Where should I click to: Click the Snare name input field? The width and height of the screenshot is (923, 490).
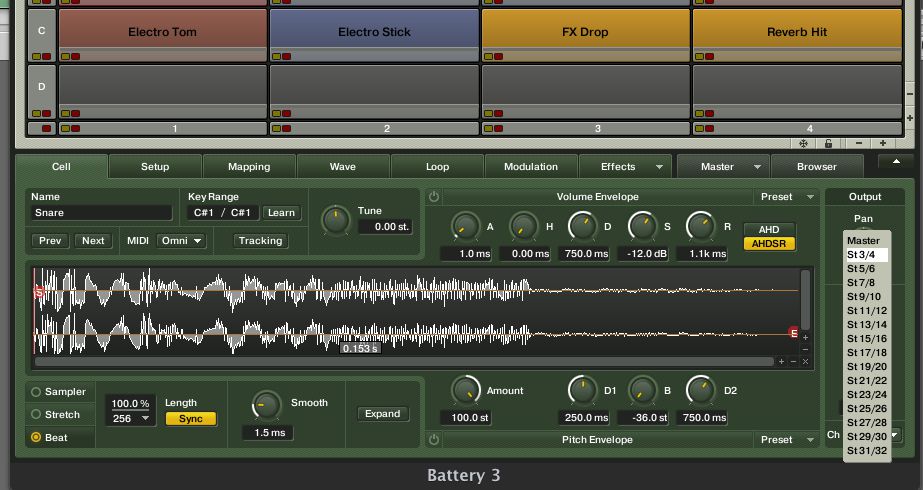pyautogui.click(x=101, y=213)
